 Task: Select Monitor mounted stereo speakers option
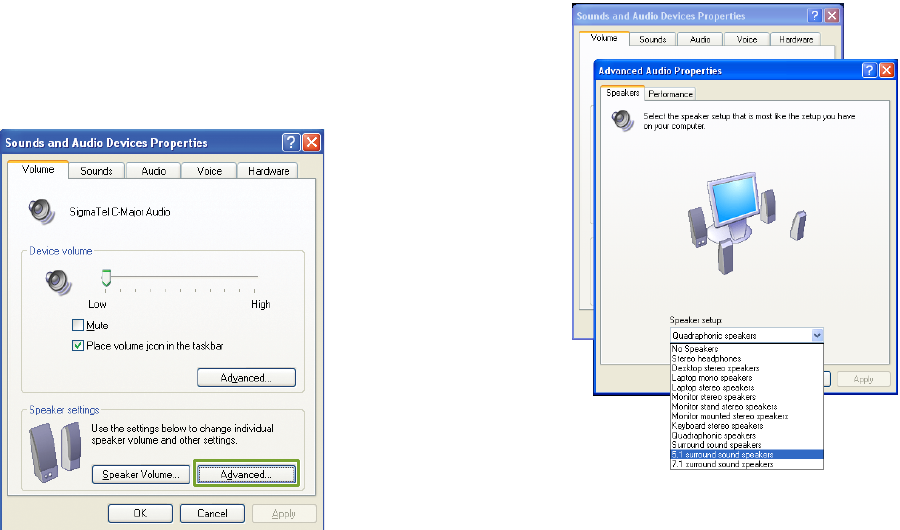pyautogui.click(x=747, y=416)
